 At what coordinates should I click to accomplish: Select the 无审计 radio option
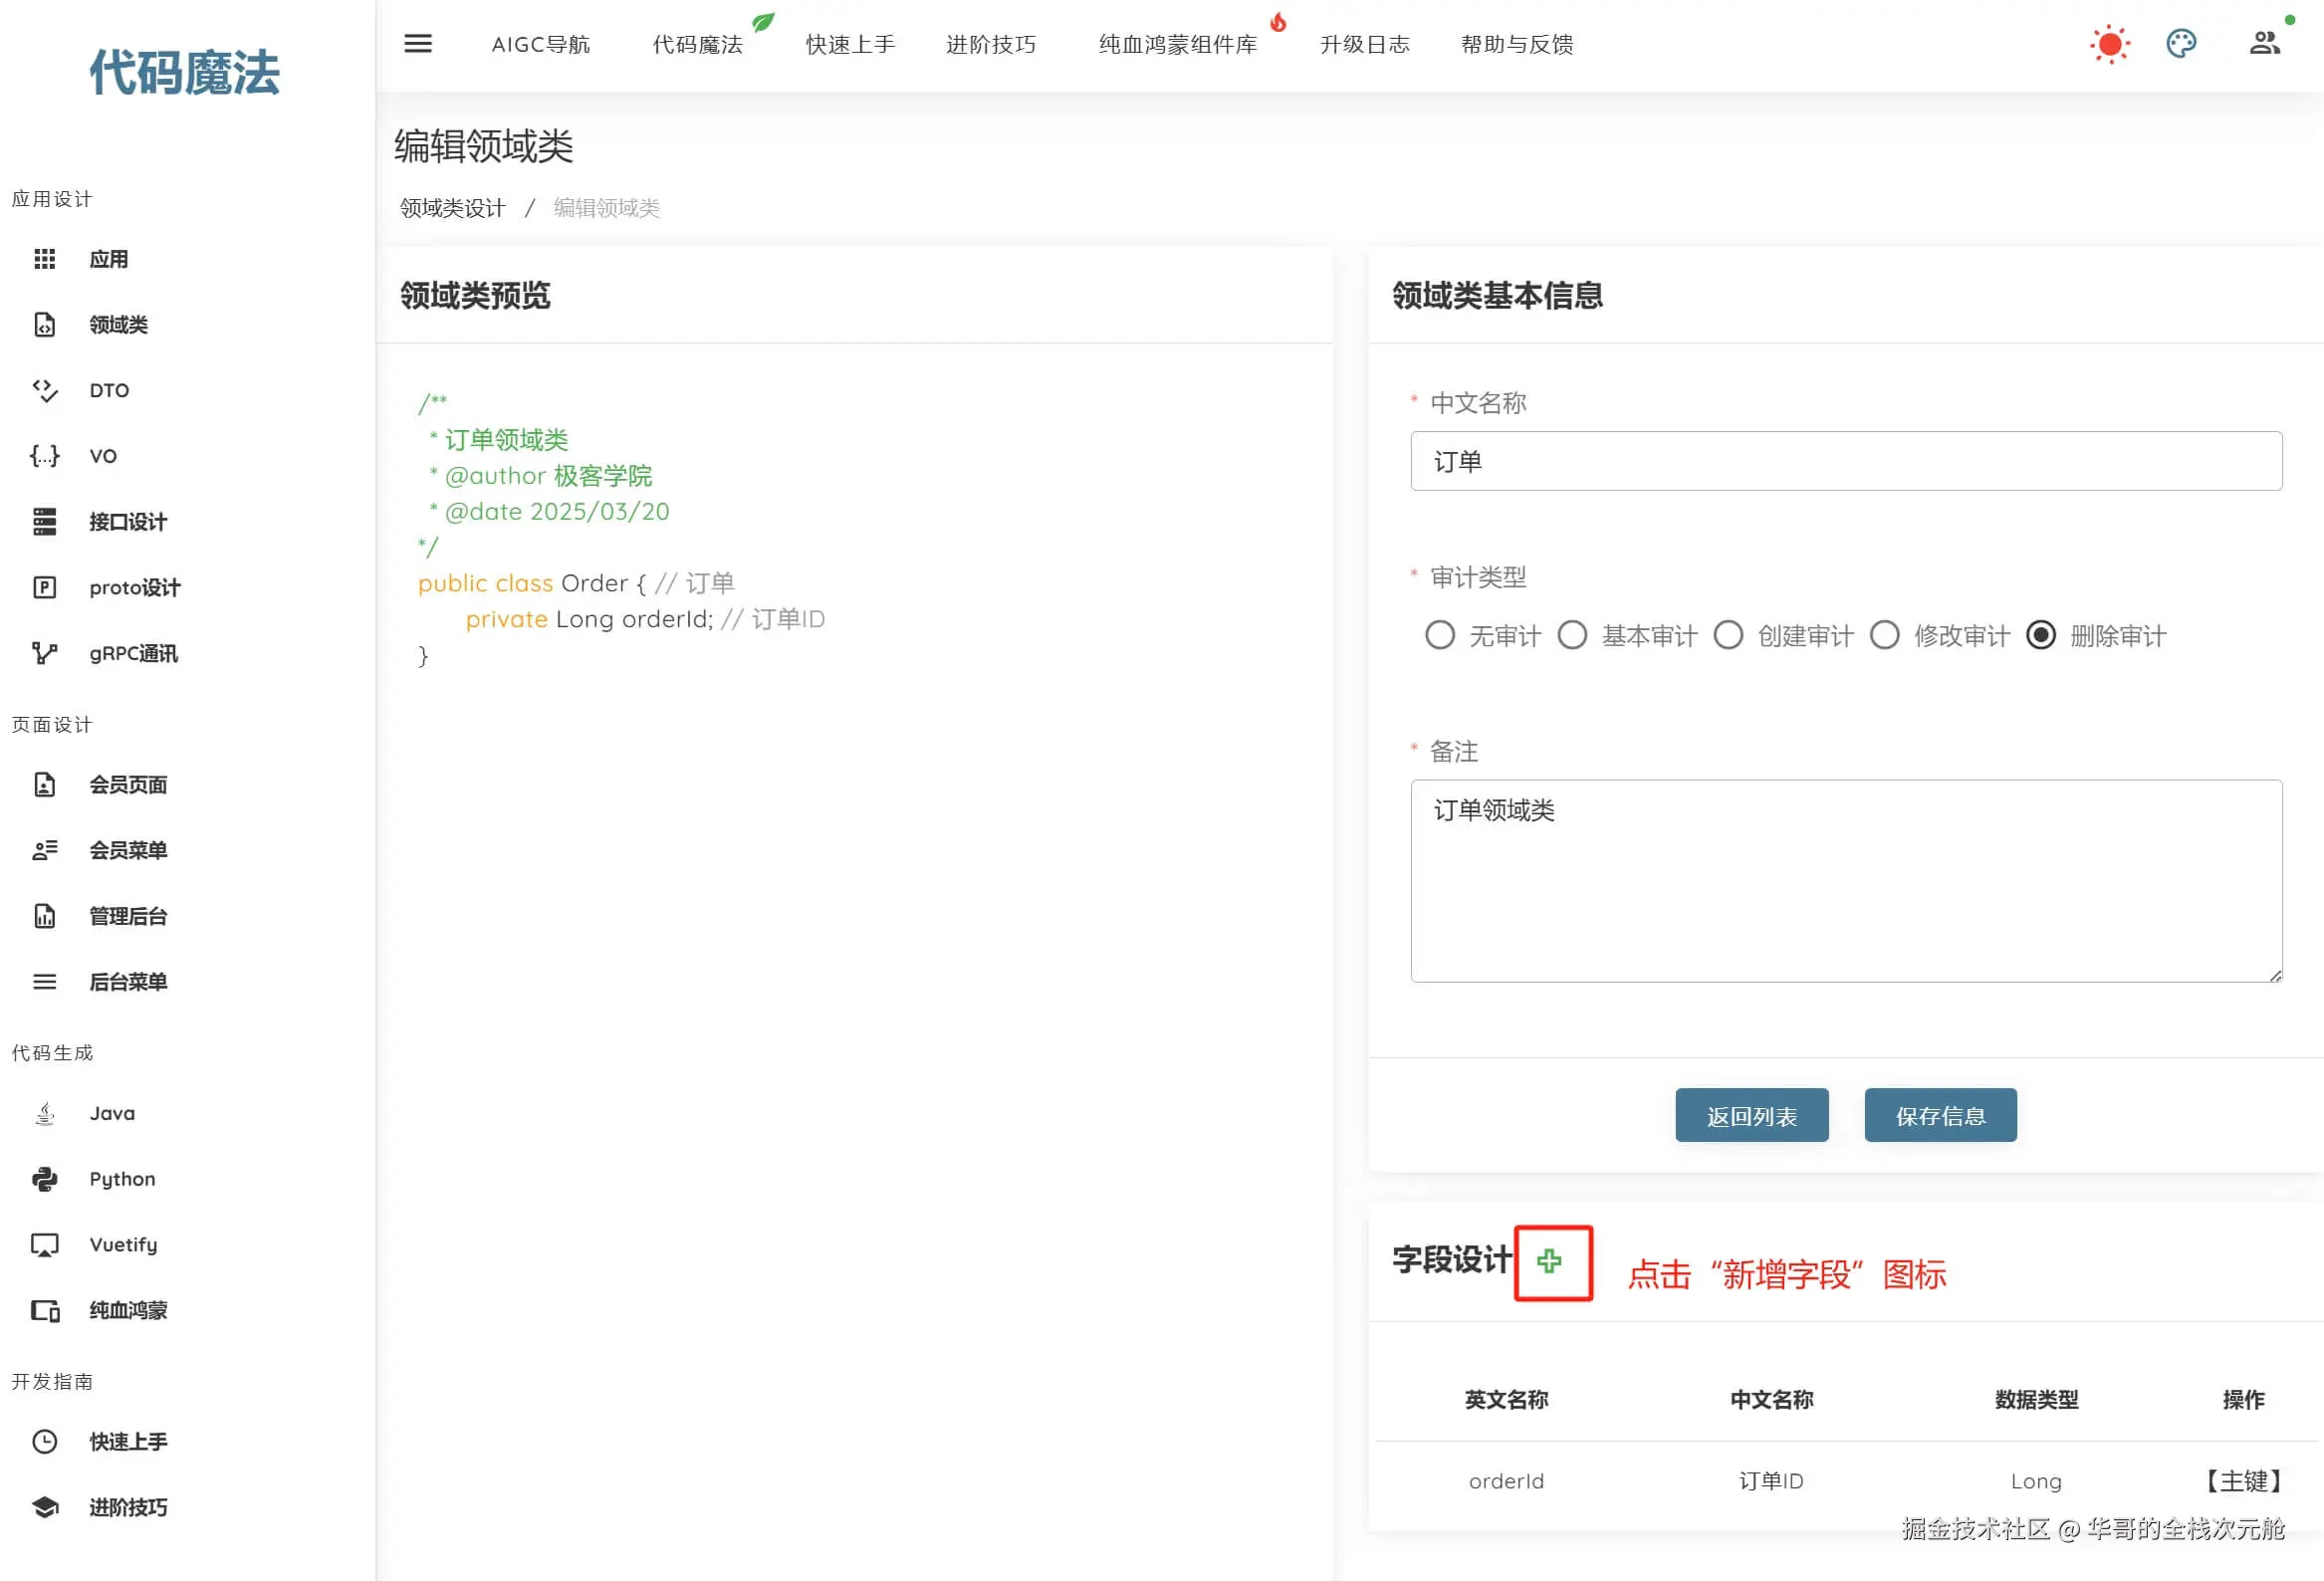[x=1440, y=635]
